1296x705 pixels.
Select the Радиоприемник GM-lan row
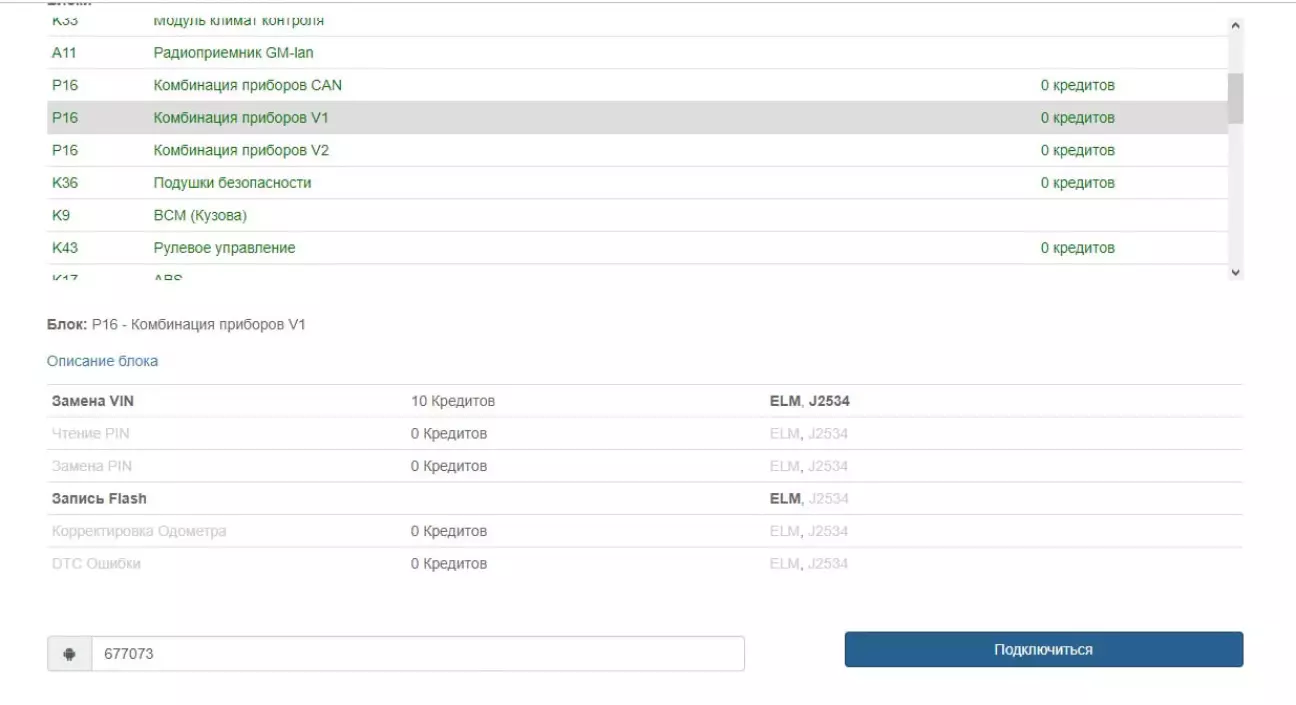(x=637, y=53)
